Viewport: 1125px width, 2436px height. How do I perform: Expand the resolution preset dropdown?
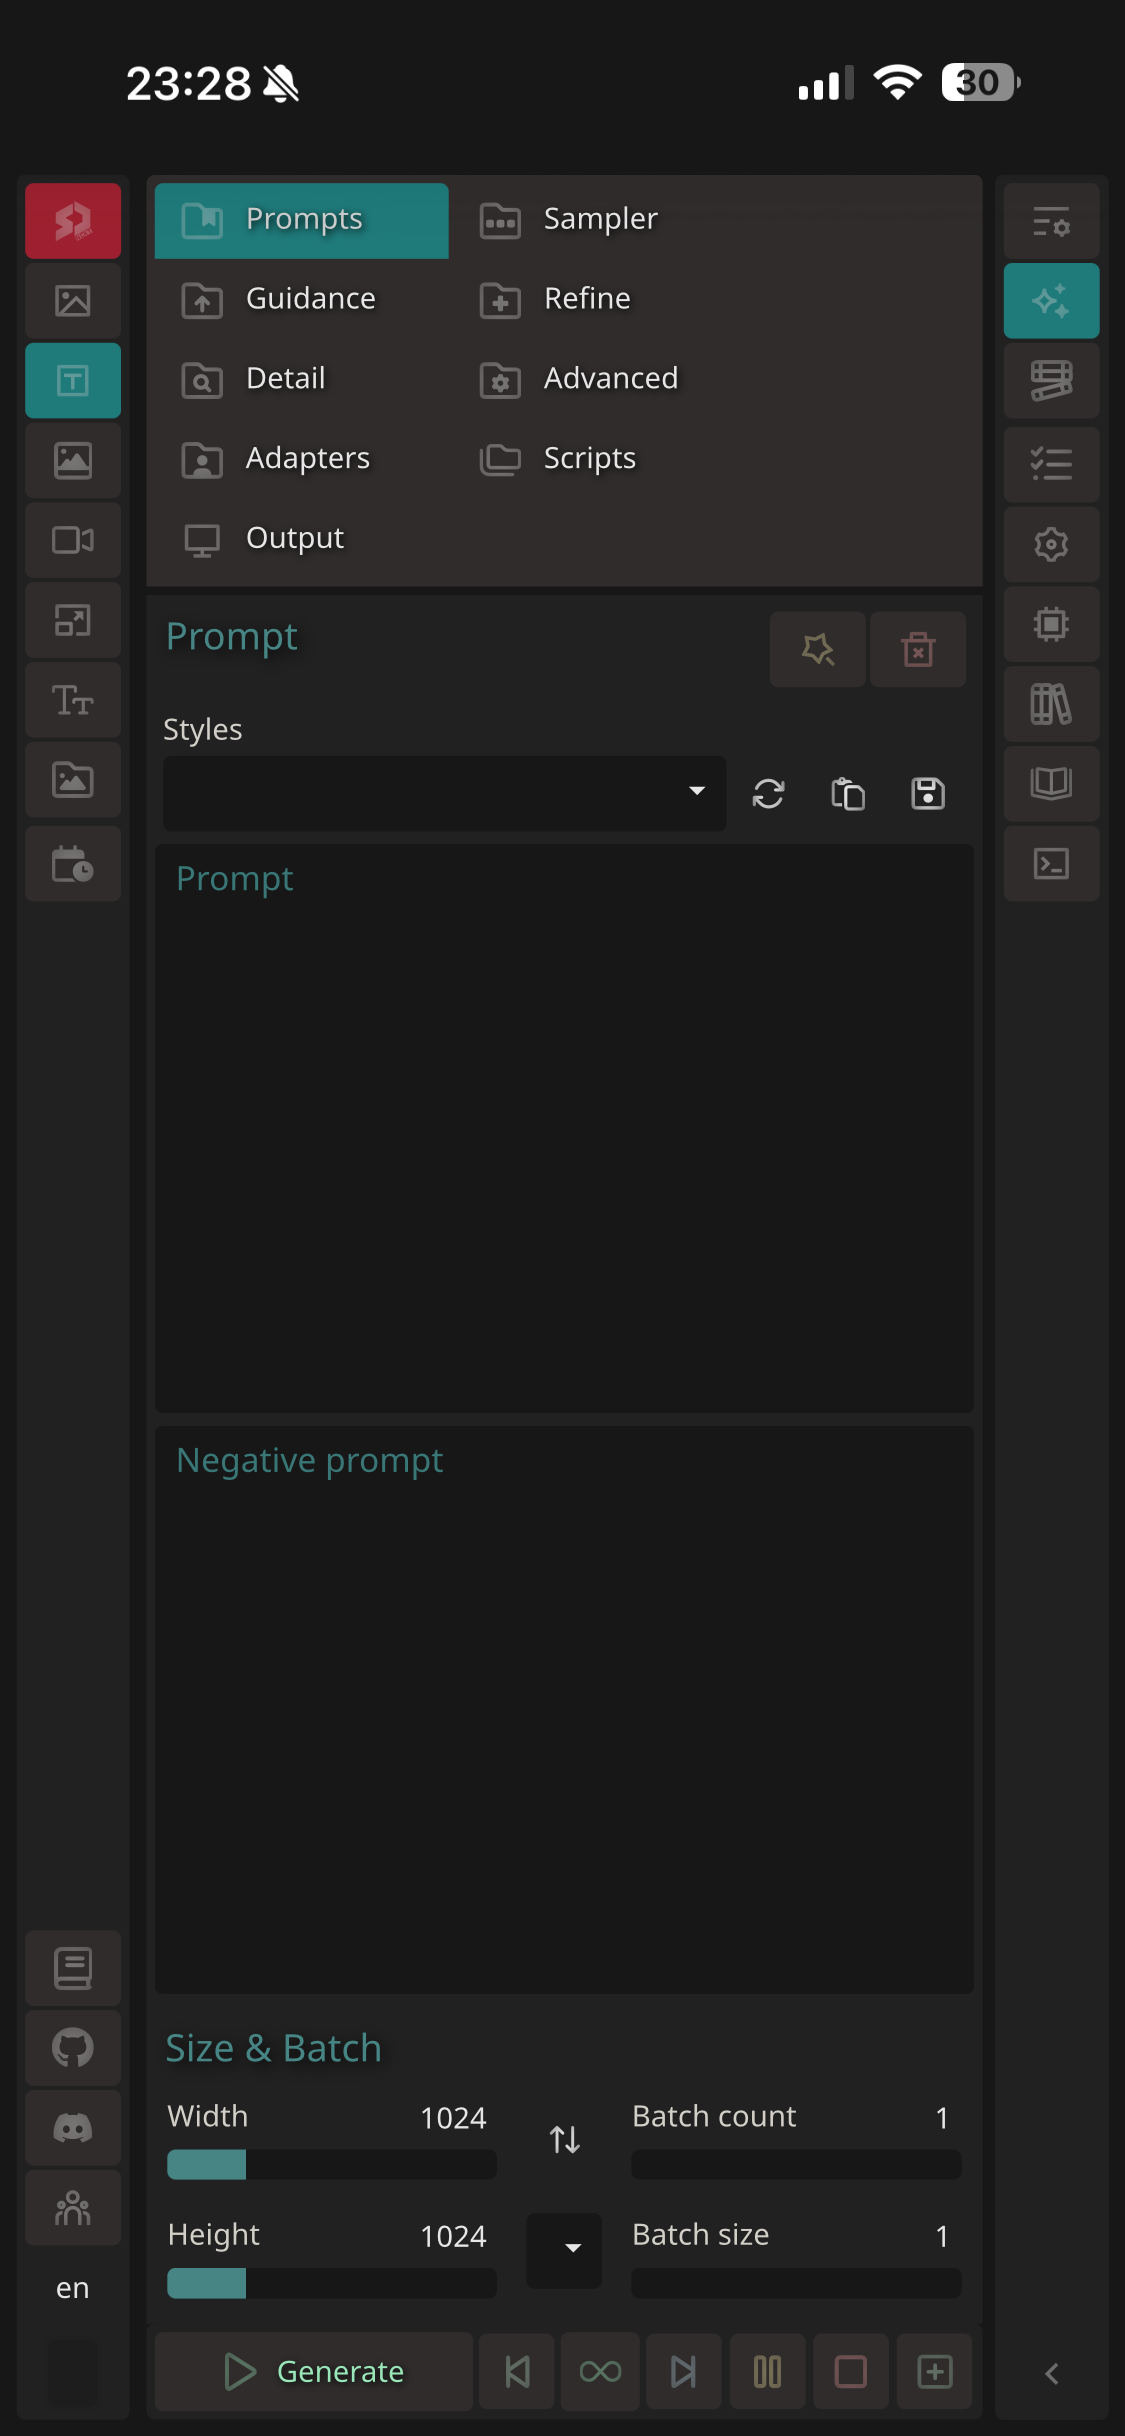tap(564, 2250)
